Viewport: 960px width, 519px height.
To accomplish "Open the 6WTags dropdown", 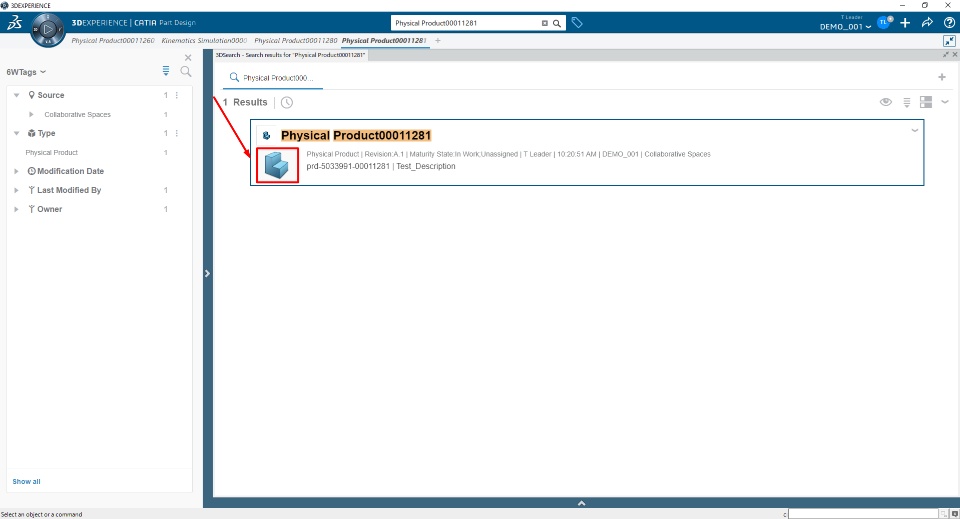I will pos(26,72).
